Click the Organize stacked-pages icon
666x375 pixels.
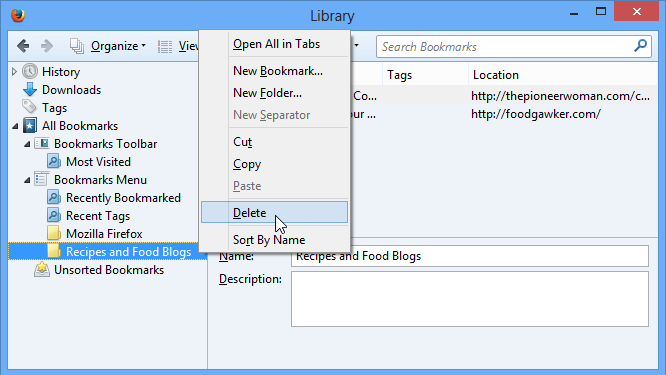(77, 46)
